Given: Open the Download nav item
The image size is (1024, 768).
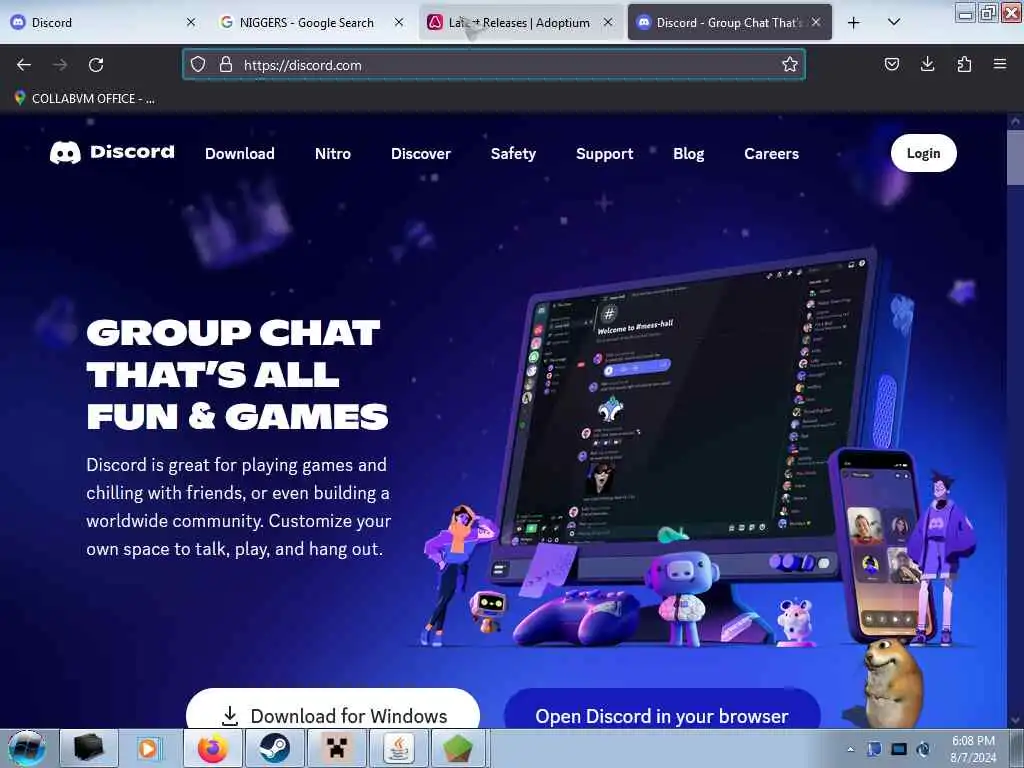Looking at the screenshot, I should point(240,153).
